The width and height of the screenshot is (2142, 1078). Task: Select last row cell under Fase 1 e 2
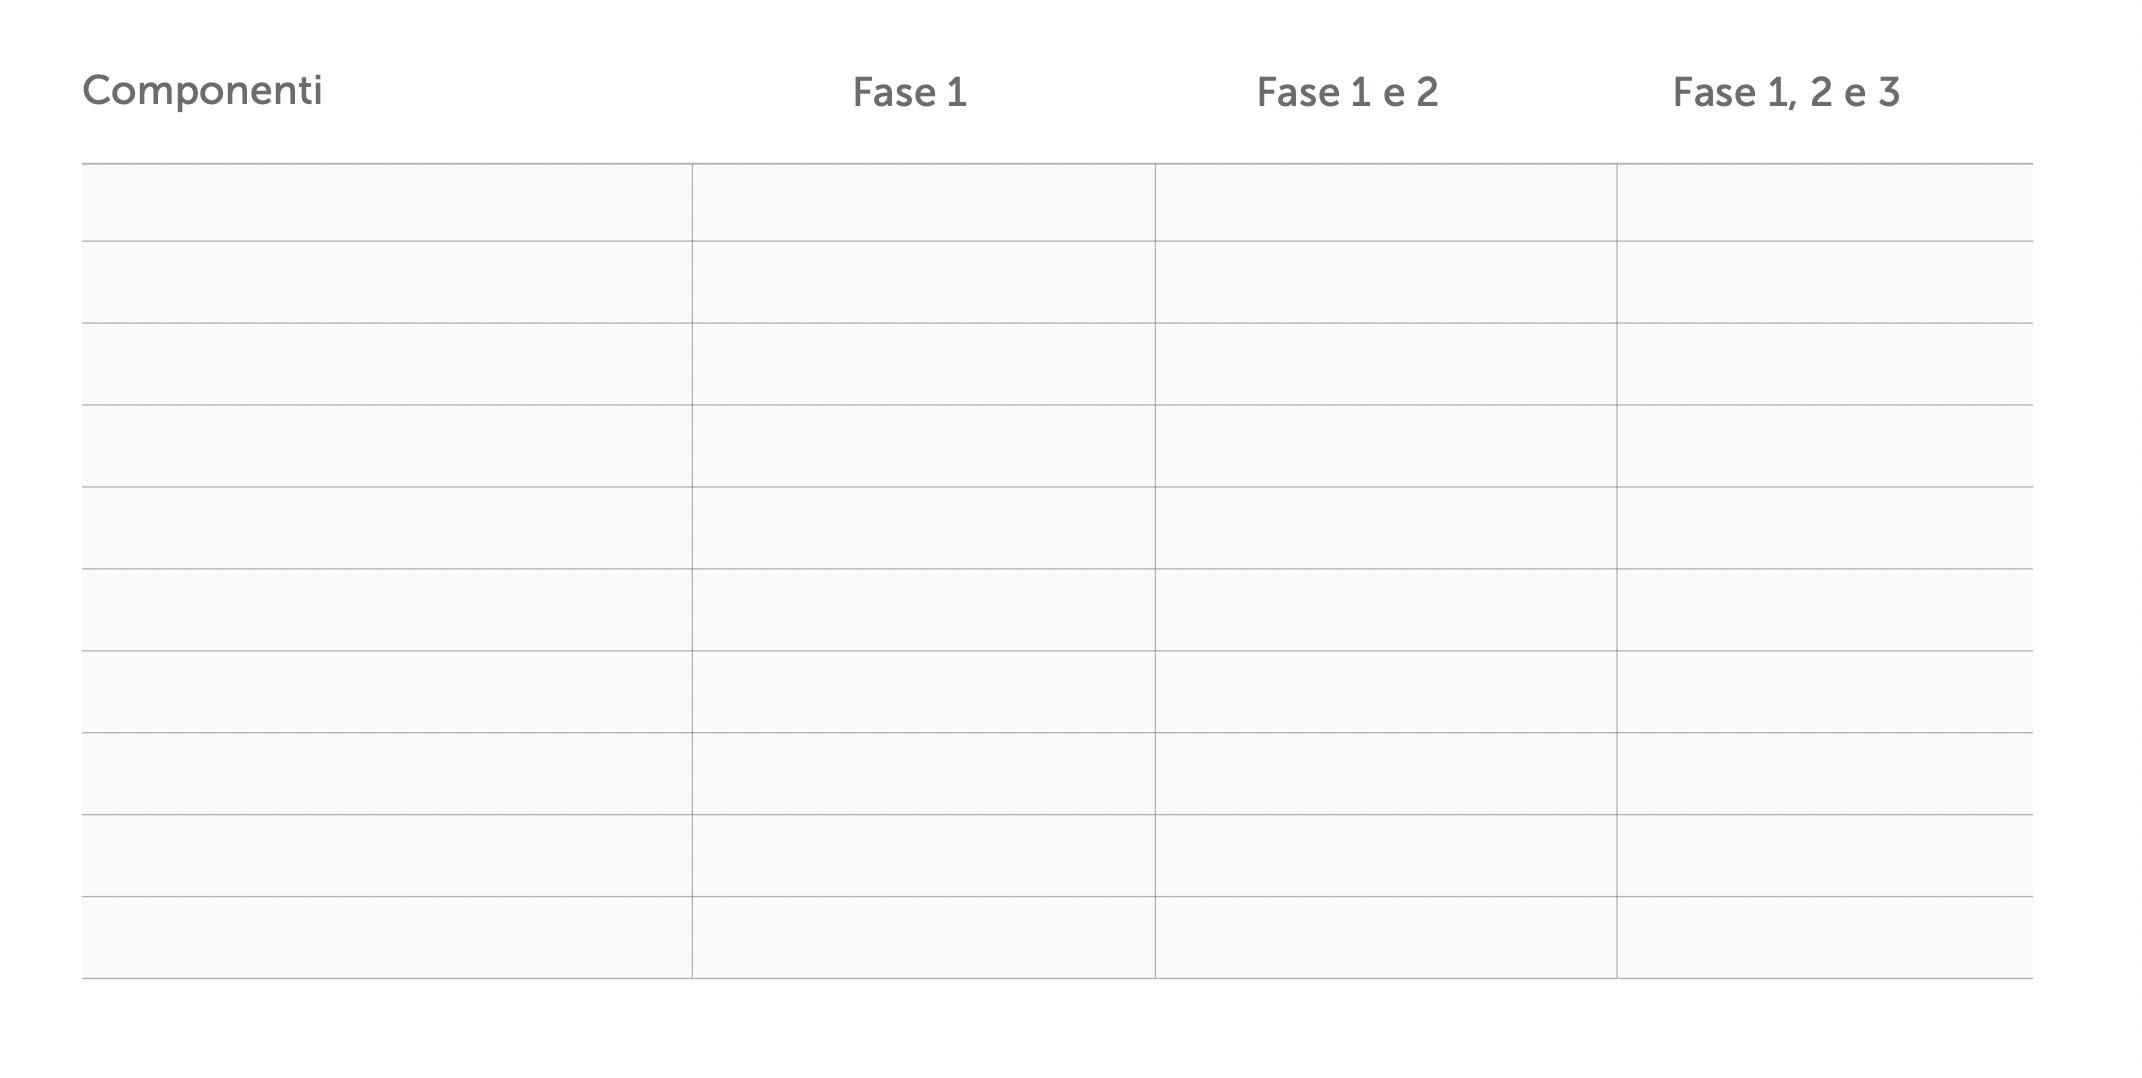[1385, 937]
